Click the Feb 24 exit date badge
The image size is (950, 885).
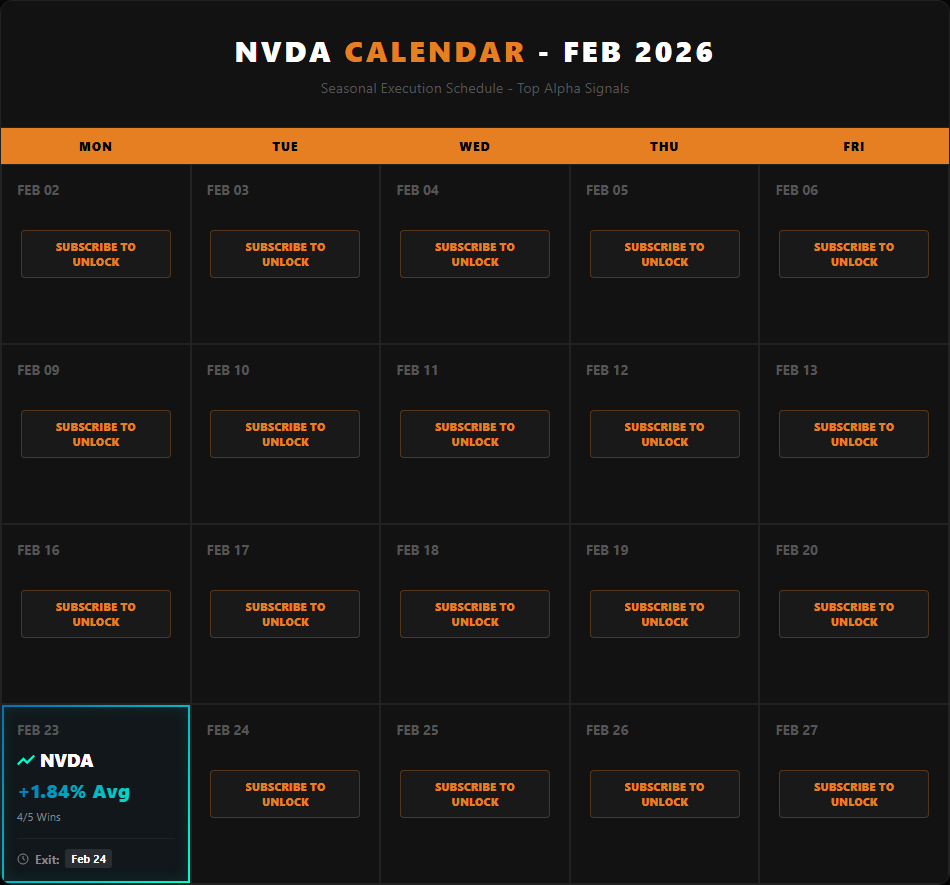pyautogui.click(x=88, y=859)
